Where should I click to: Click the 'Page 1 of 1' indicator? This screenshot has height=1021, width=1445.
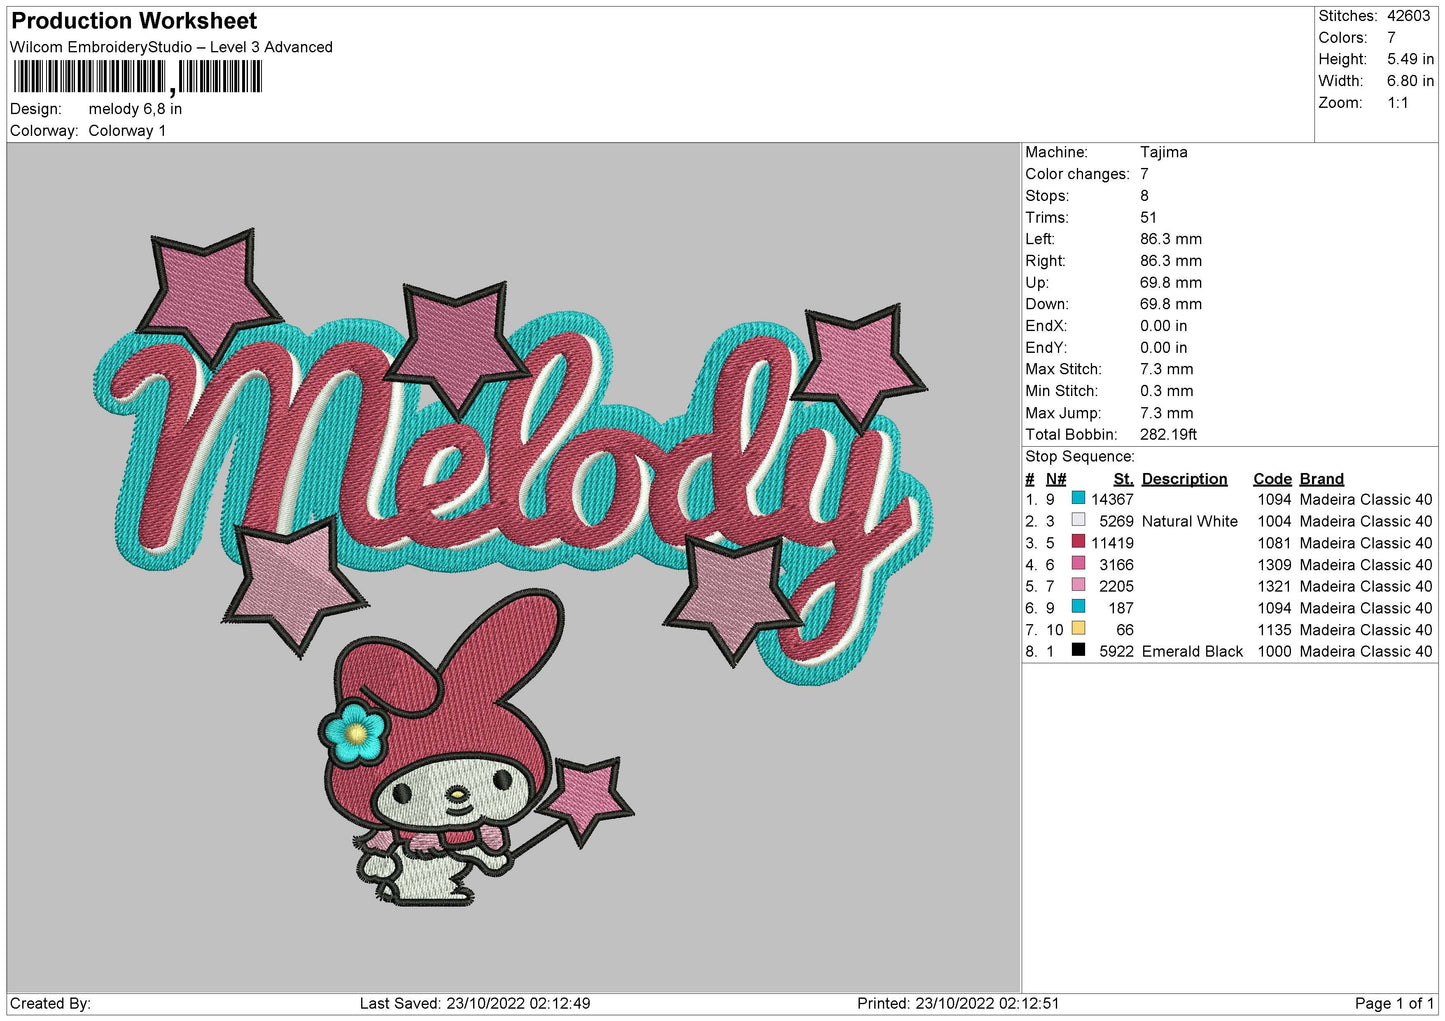1394,1003
